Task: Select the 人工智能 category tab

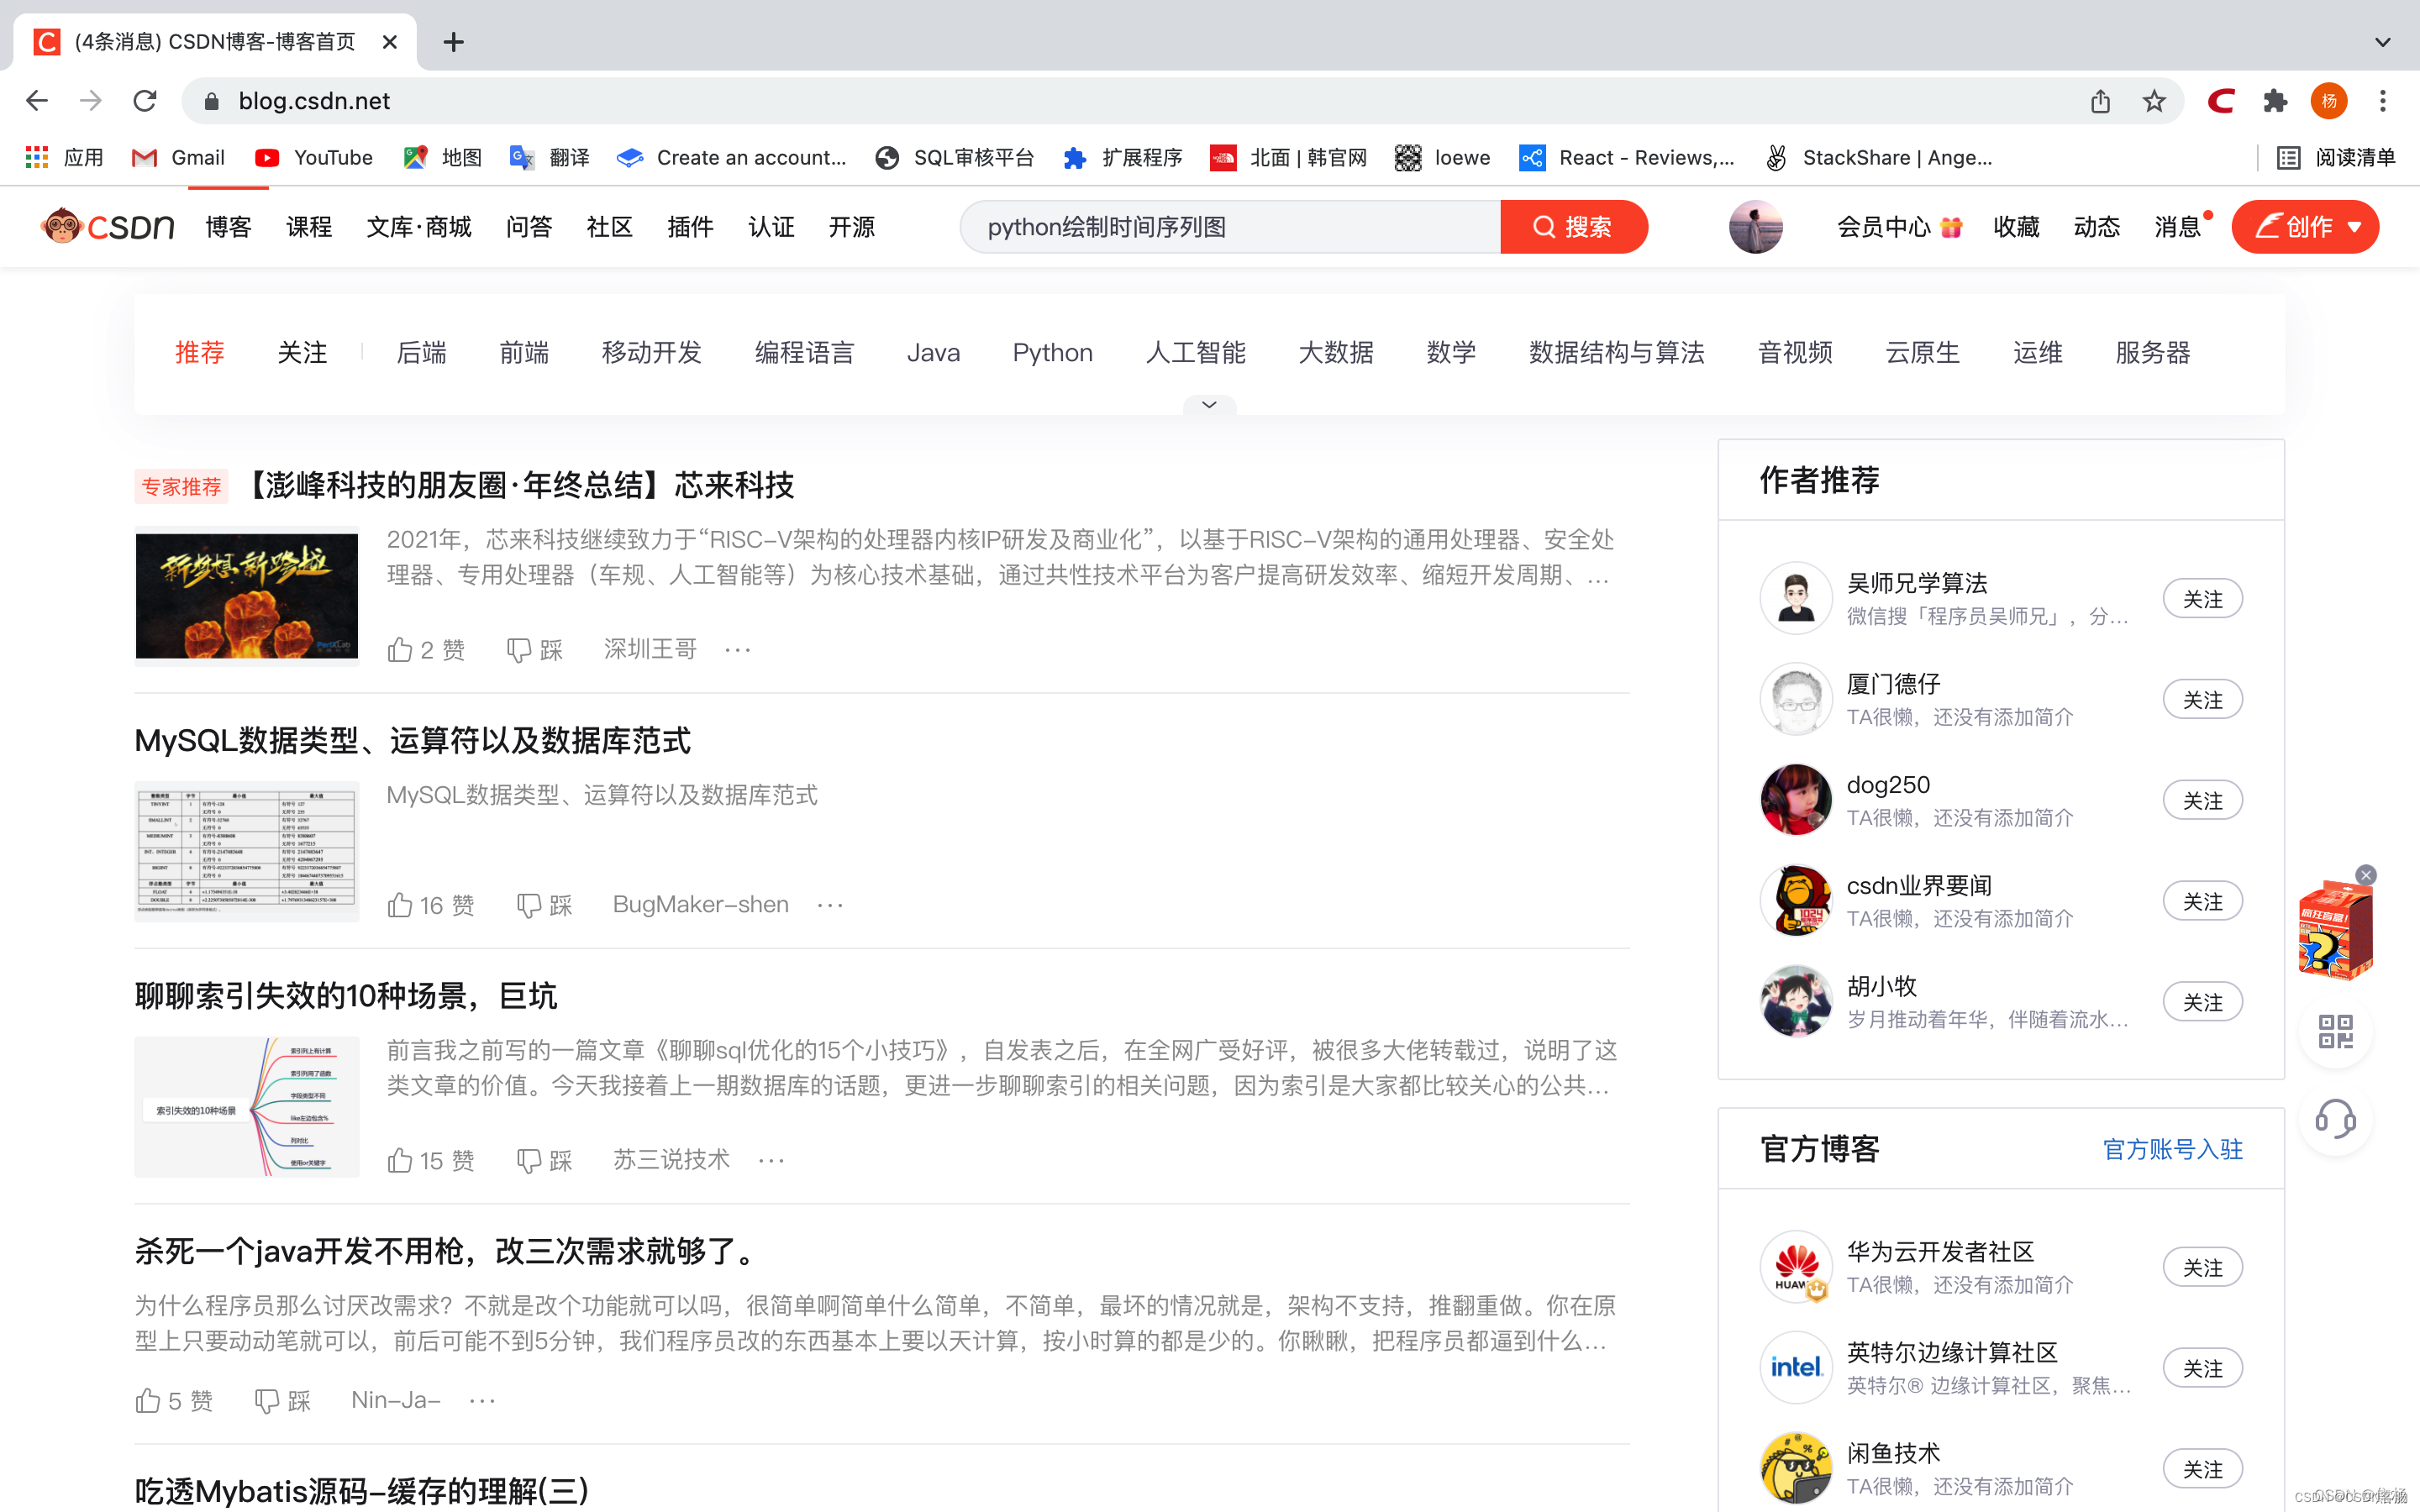Action: tap(1195, 353)
